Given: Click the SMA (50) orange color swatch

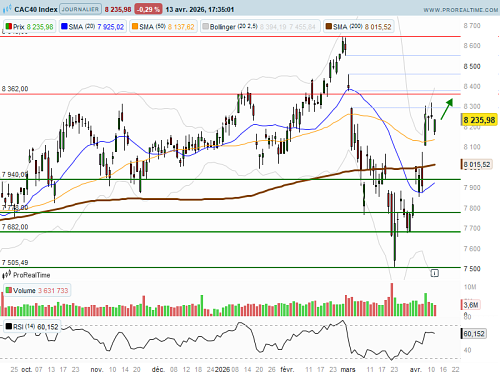Looking at the screenshot, I should pyautogui.click(x=135, y=26).
